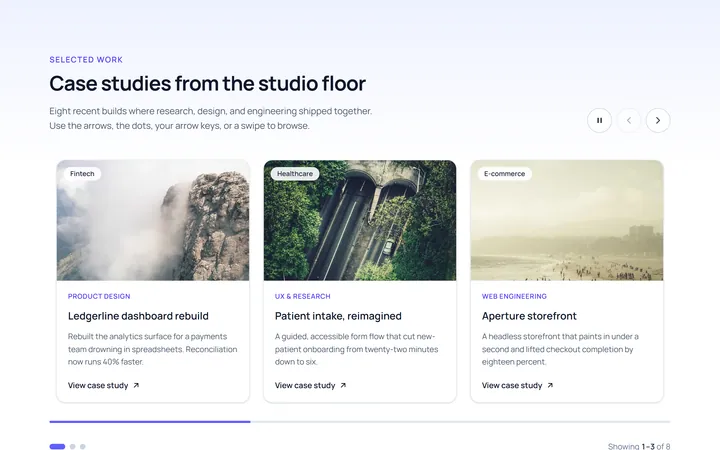Click the Aperture storefront description text

(x=560, y=349)
